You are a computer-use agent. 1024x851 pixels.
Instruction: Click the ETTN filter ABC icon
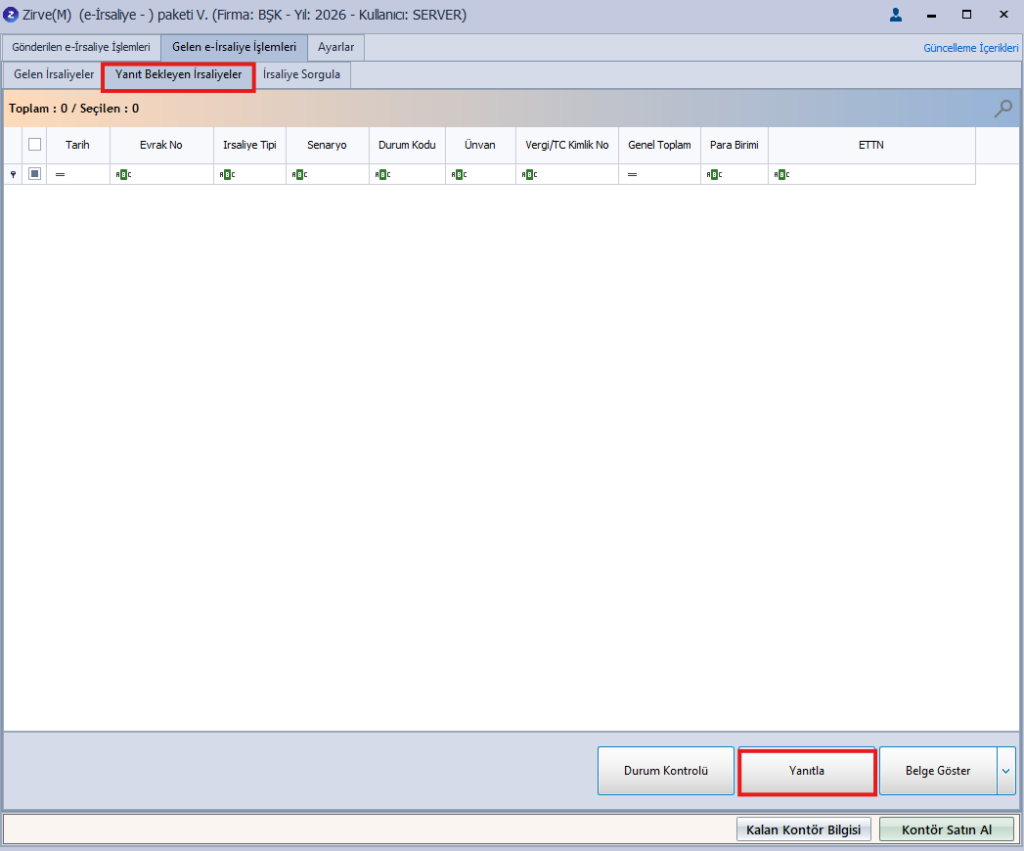[x=782, y=174]
